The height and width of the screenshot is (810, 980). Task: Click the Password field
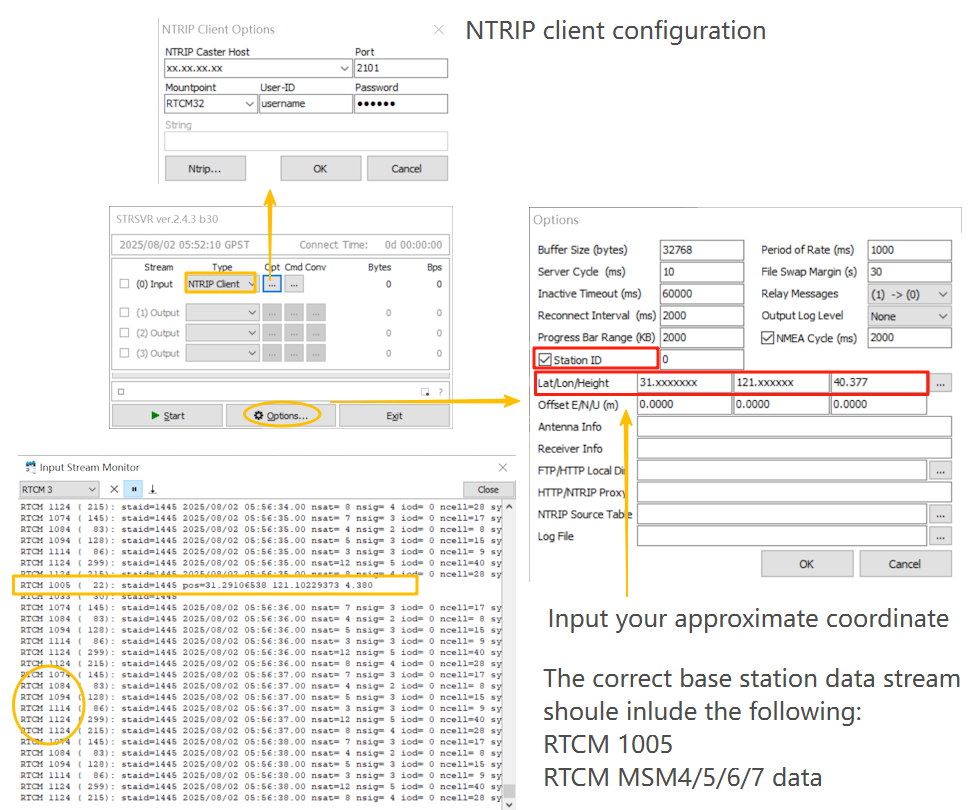click(x=401, y=104)
